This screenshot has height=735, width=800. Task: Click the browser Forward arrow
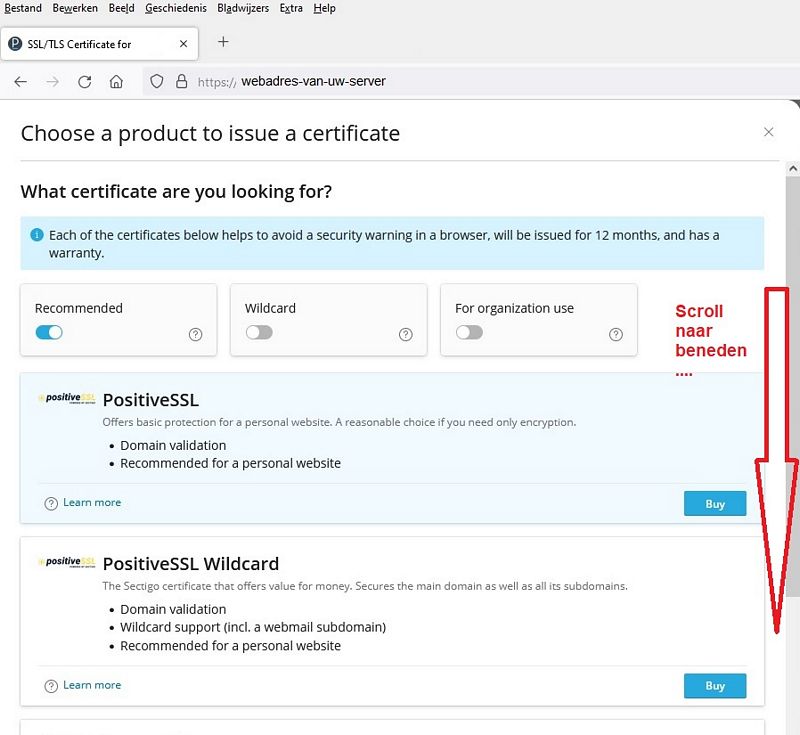pyautogui.click(x=53, y=82)
